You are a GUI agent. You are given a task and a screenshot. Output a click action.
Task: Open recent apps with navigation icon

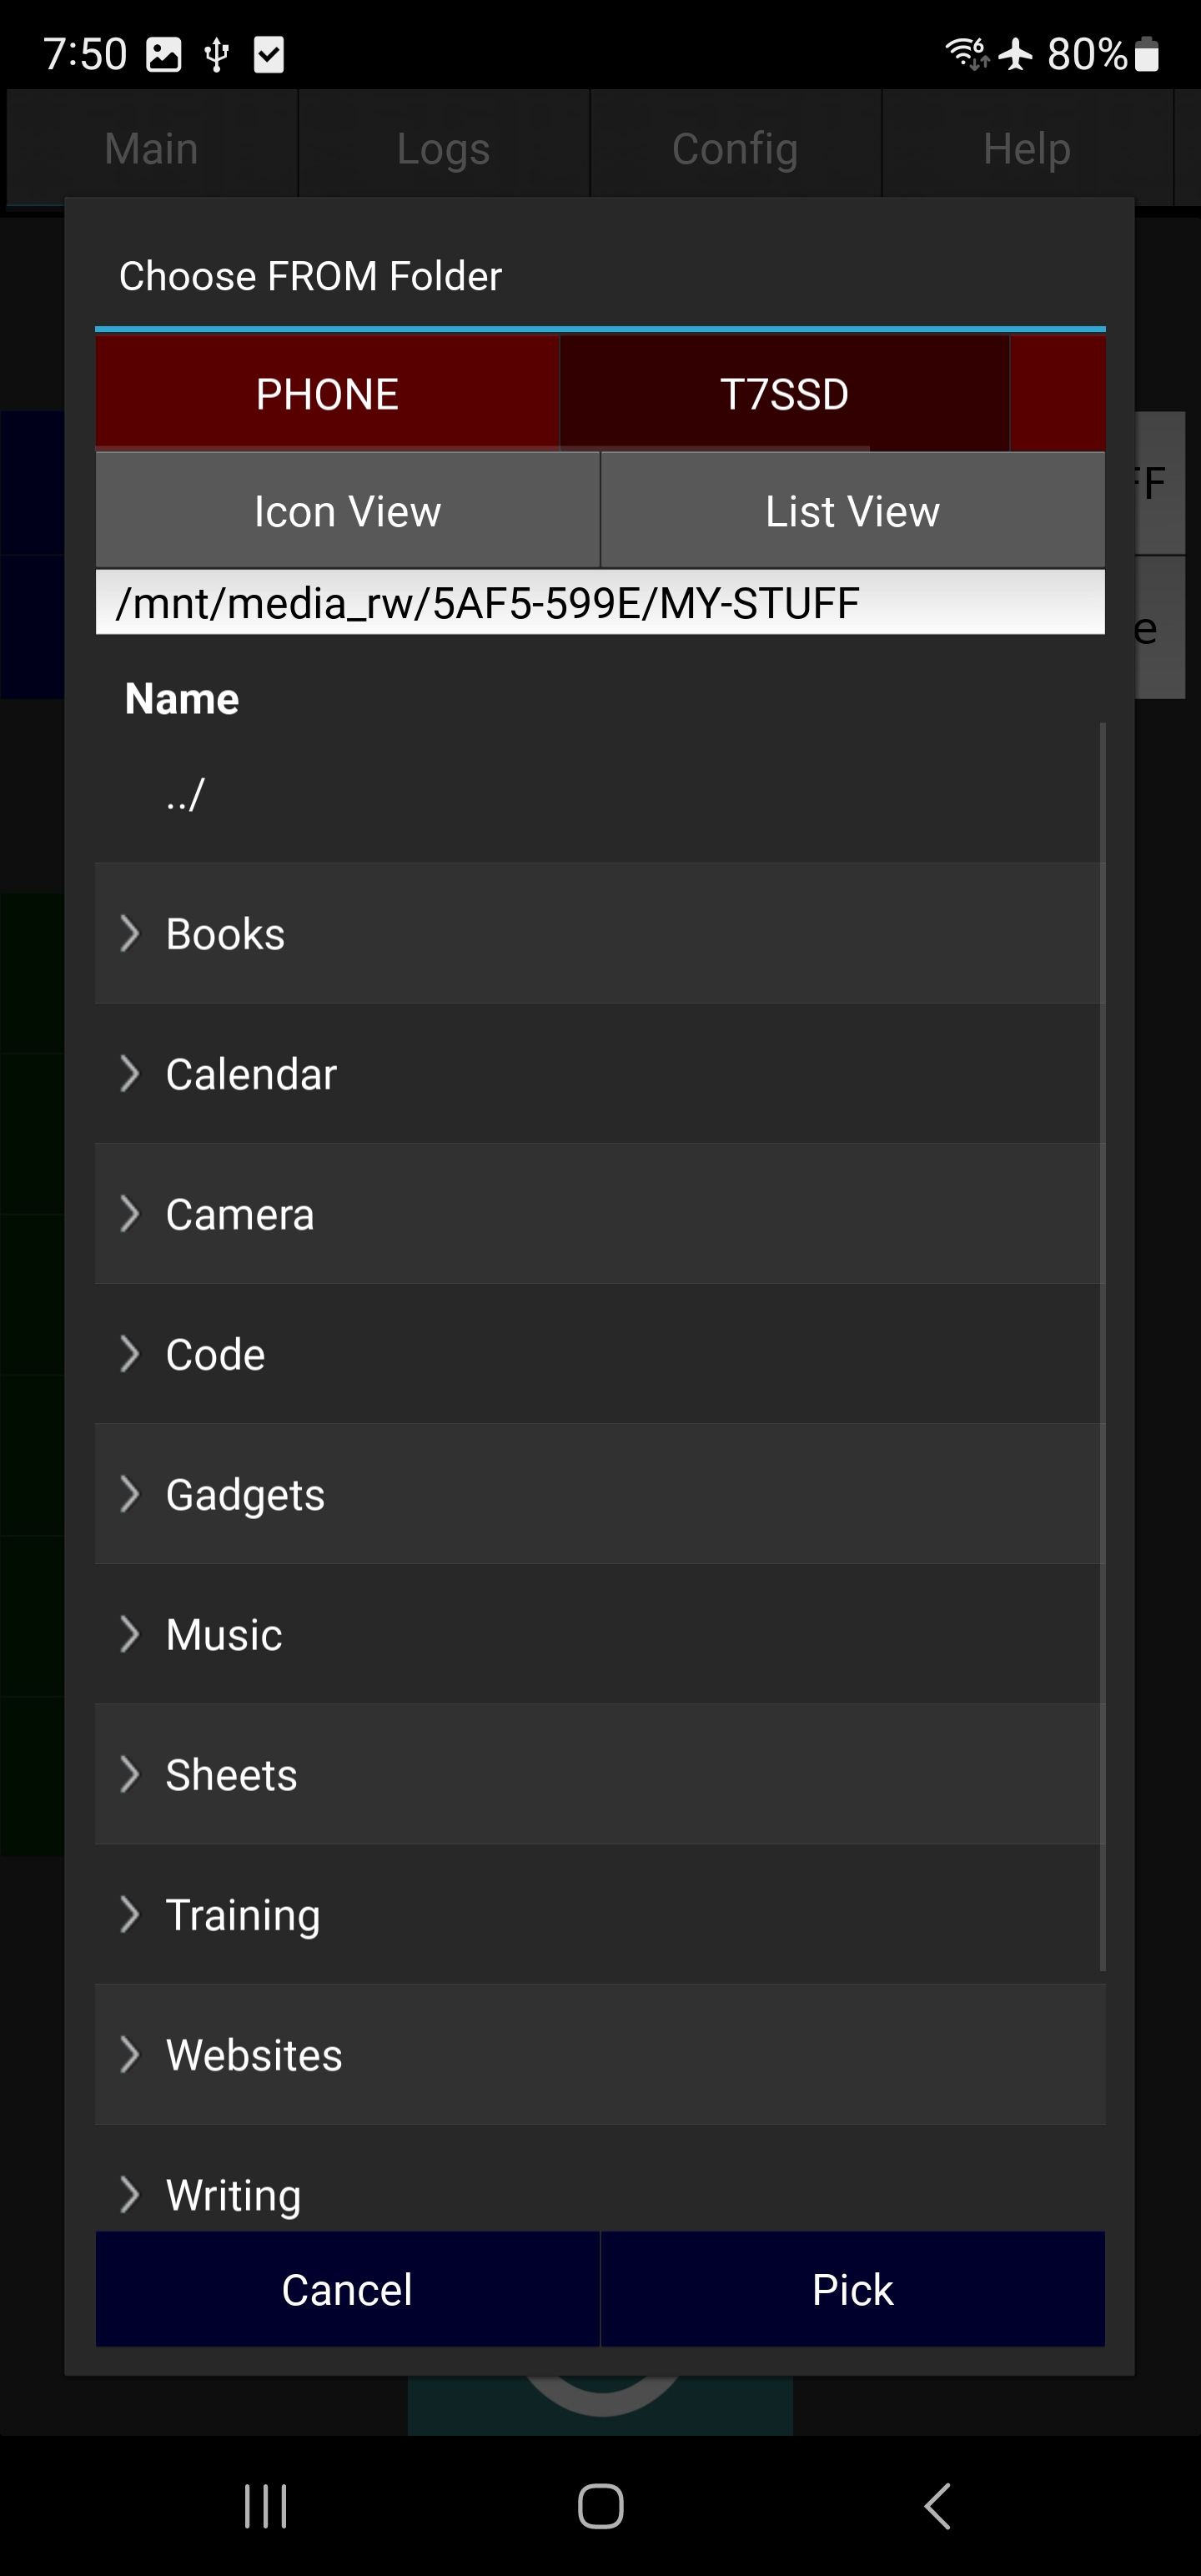pyautogui.click(x=265, y=2505)
